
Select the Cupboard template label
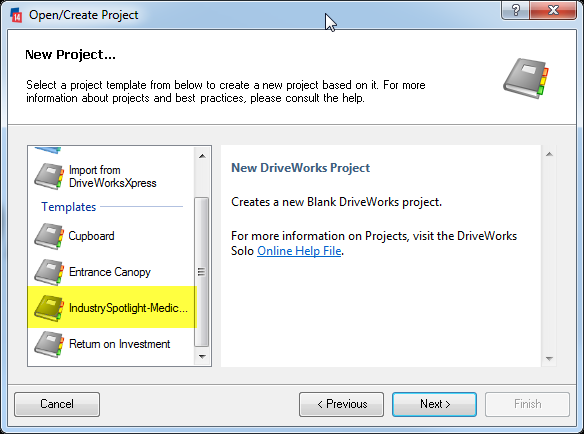pos(91,236)
